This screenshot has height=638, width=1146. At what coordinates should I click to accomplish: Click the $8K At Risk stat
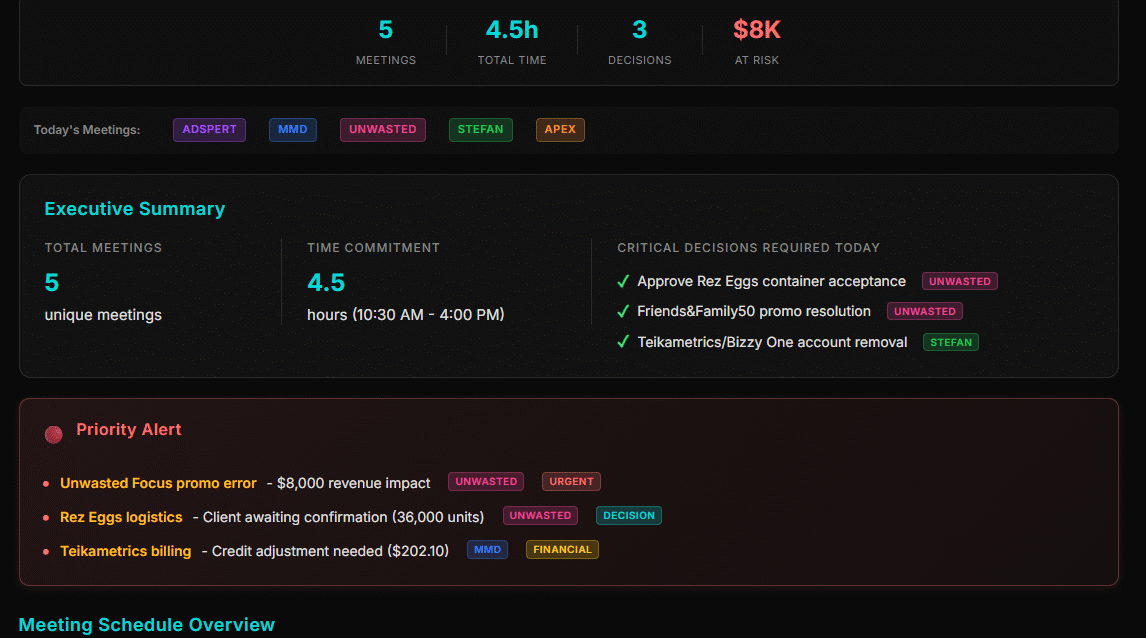coord(755,30)
